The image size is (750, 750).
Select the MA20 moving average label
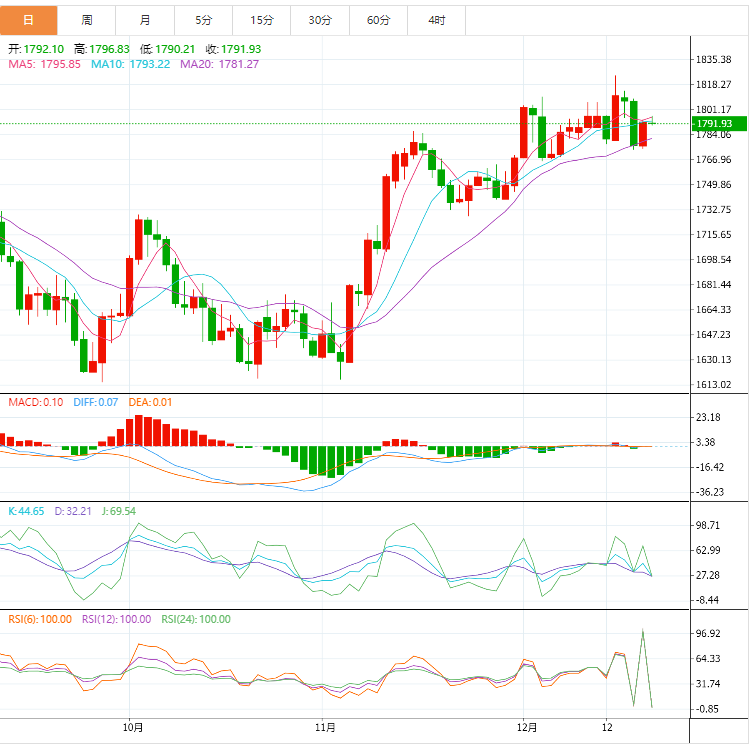[219, 64]
